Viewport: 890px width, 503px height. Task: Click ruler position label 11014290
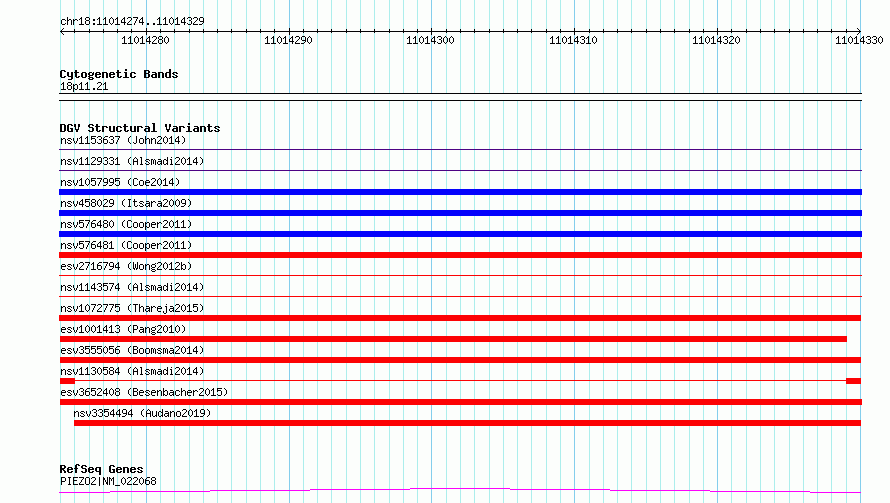pyautogui.click(x=288, y=40)
